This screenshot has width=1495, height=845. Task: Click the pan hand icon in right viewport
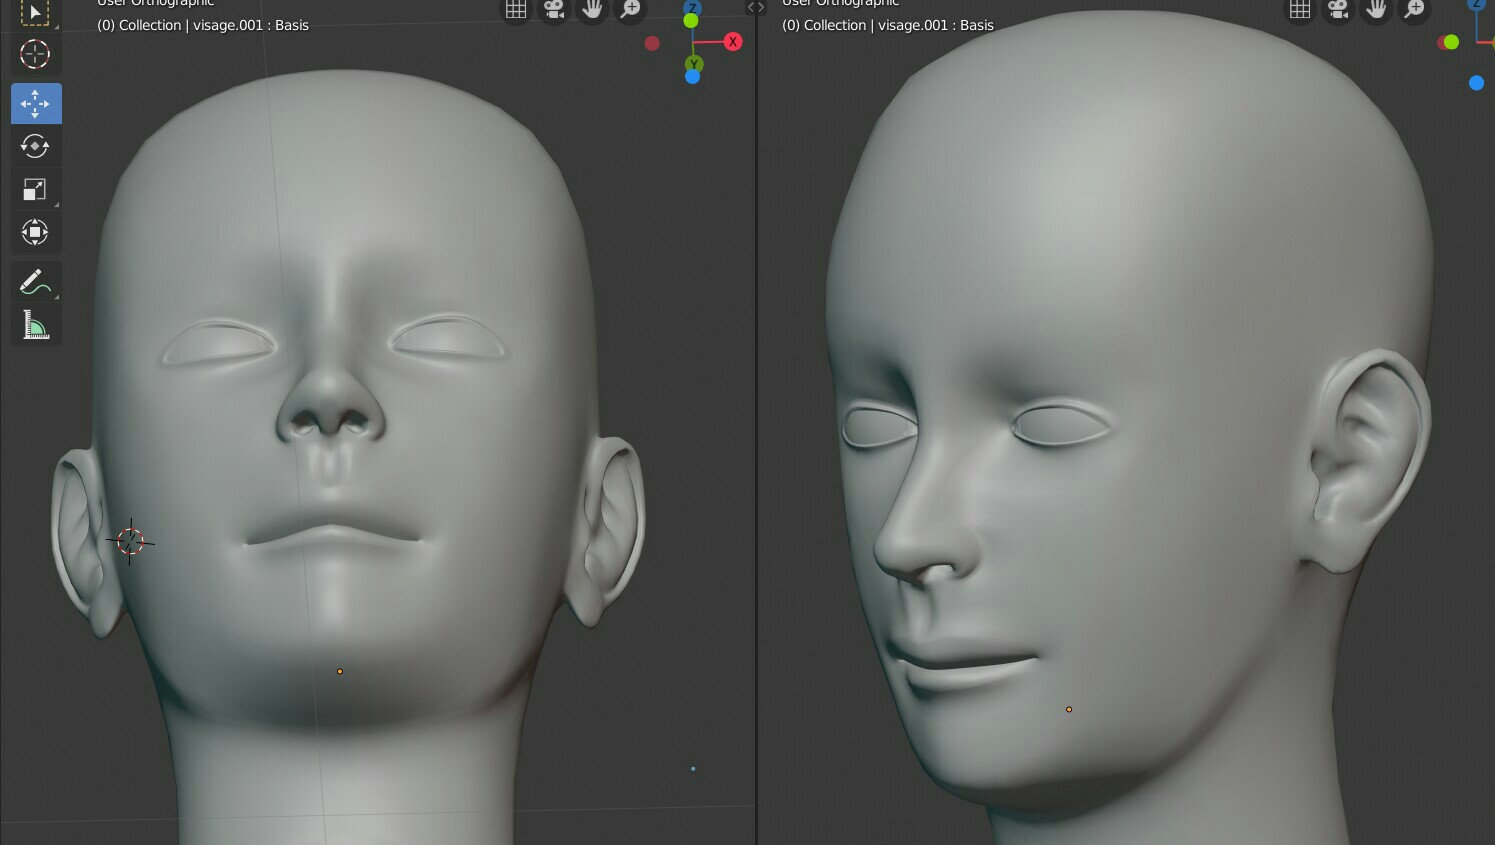click(1376, 10)
